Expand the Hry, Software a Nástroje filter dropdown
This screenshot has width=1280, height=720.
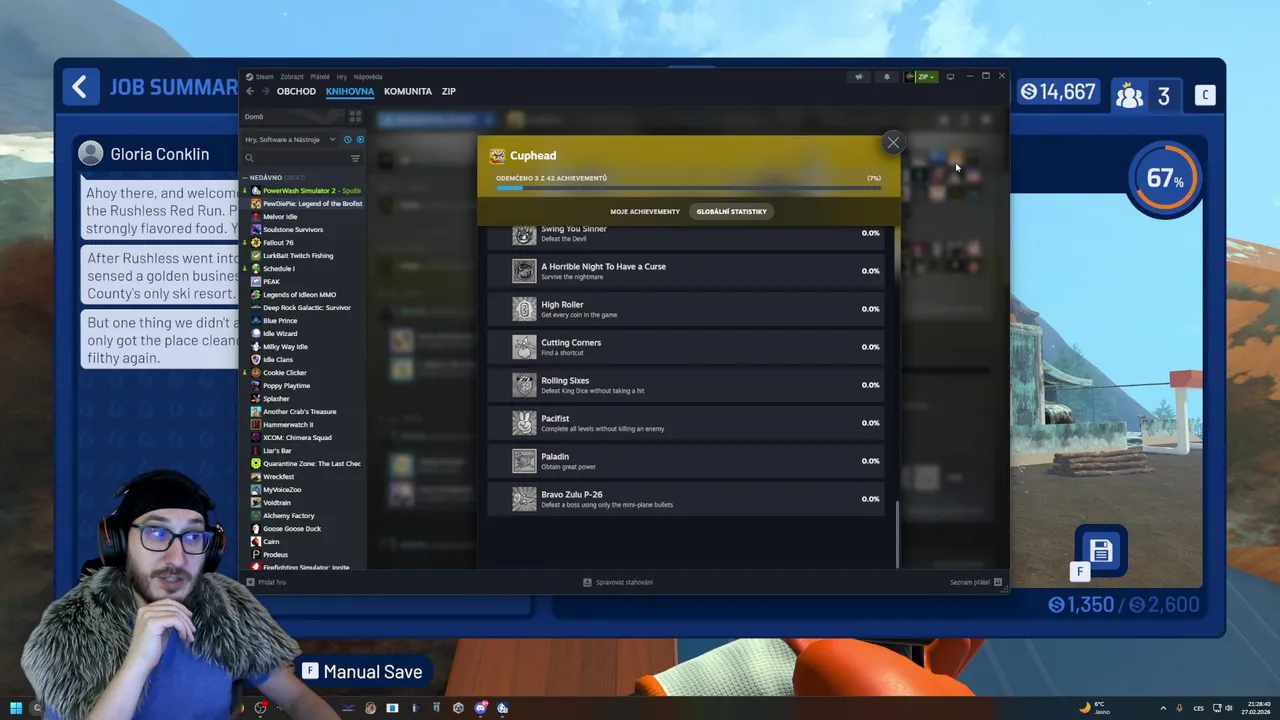click(x=290, y=140)
